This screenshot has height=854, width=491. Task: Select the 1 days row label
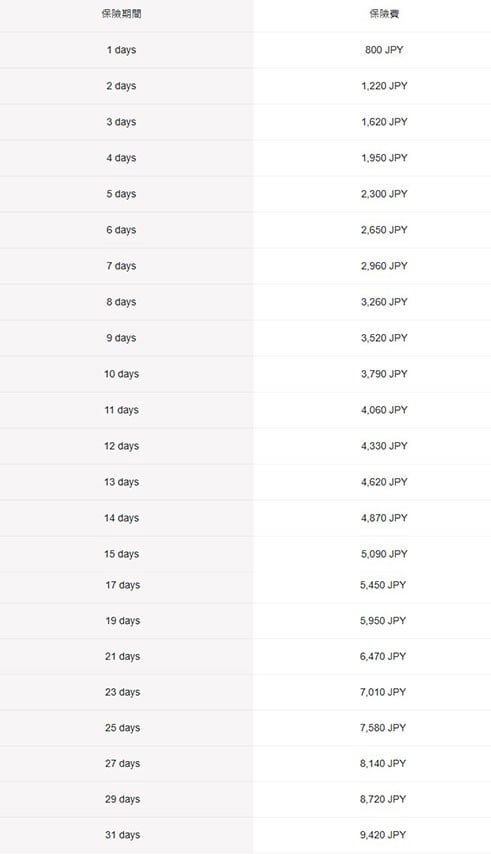[x=121, y=50]
